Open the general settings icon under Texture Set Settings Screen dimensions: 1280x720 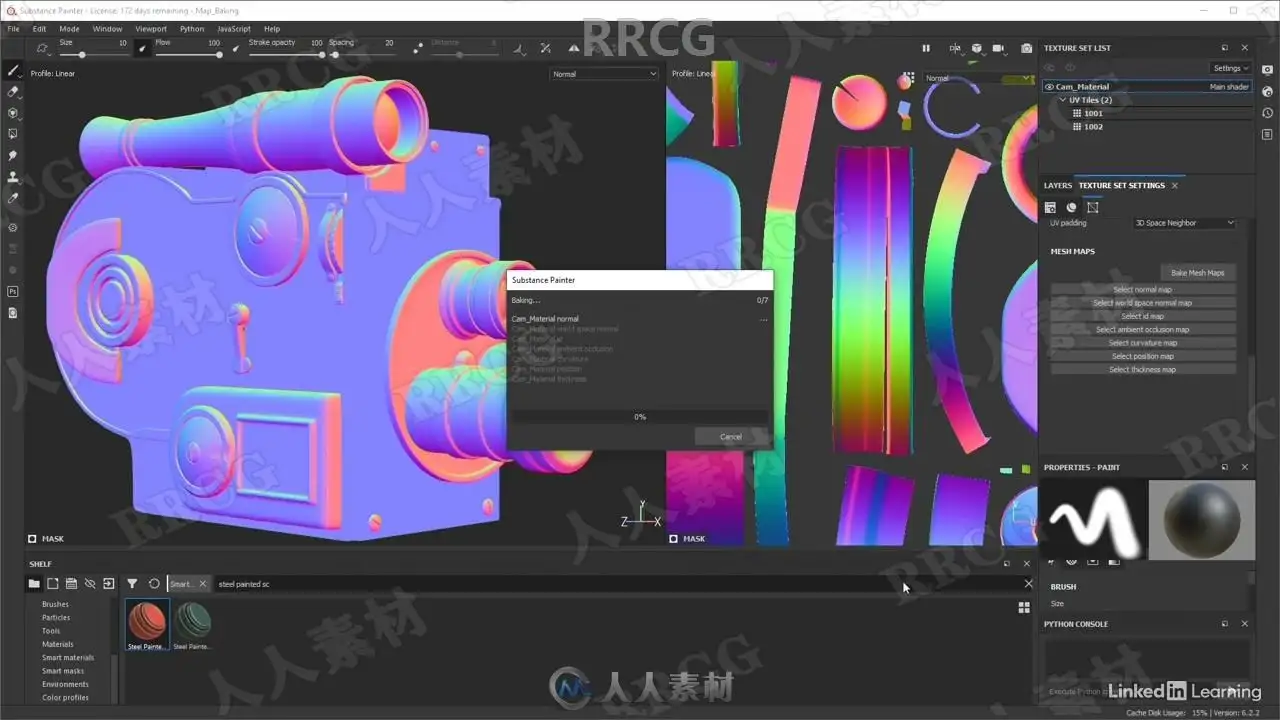pos(1050,207)
